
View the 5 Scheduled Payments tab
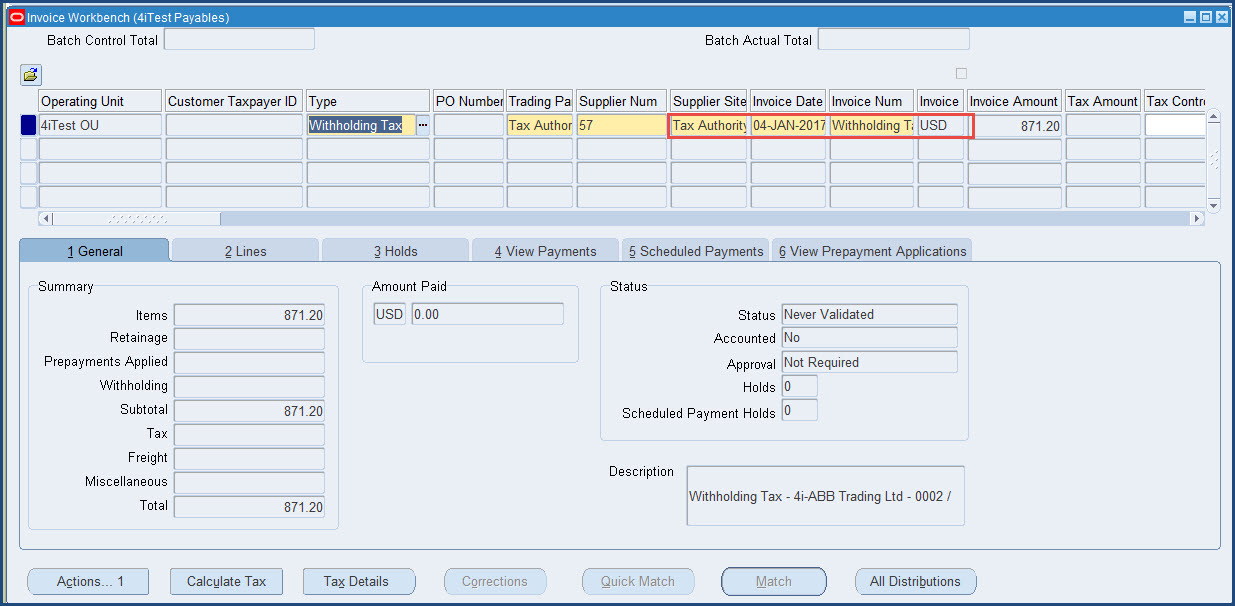click(x=695, y=250)
